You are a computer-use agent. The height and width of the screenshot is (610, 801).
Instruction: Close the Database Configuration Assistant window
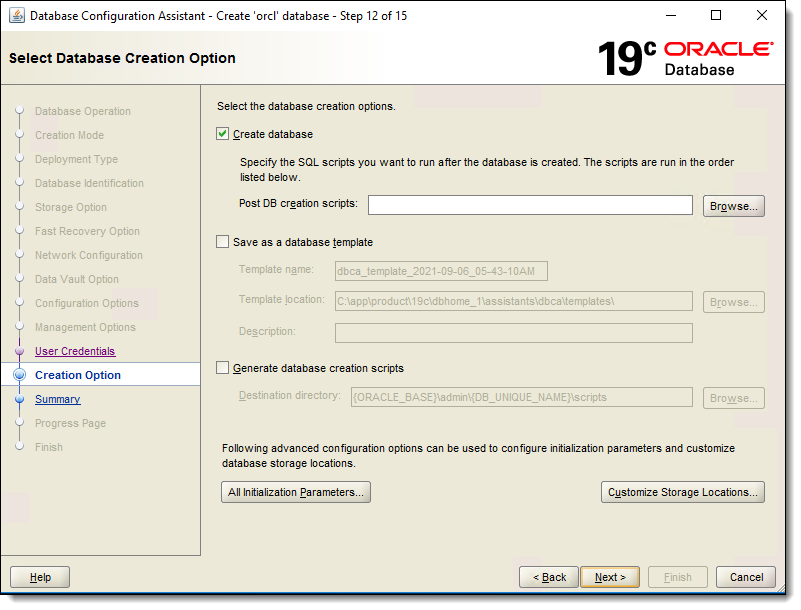762,16
